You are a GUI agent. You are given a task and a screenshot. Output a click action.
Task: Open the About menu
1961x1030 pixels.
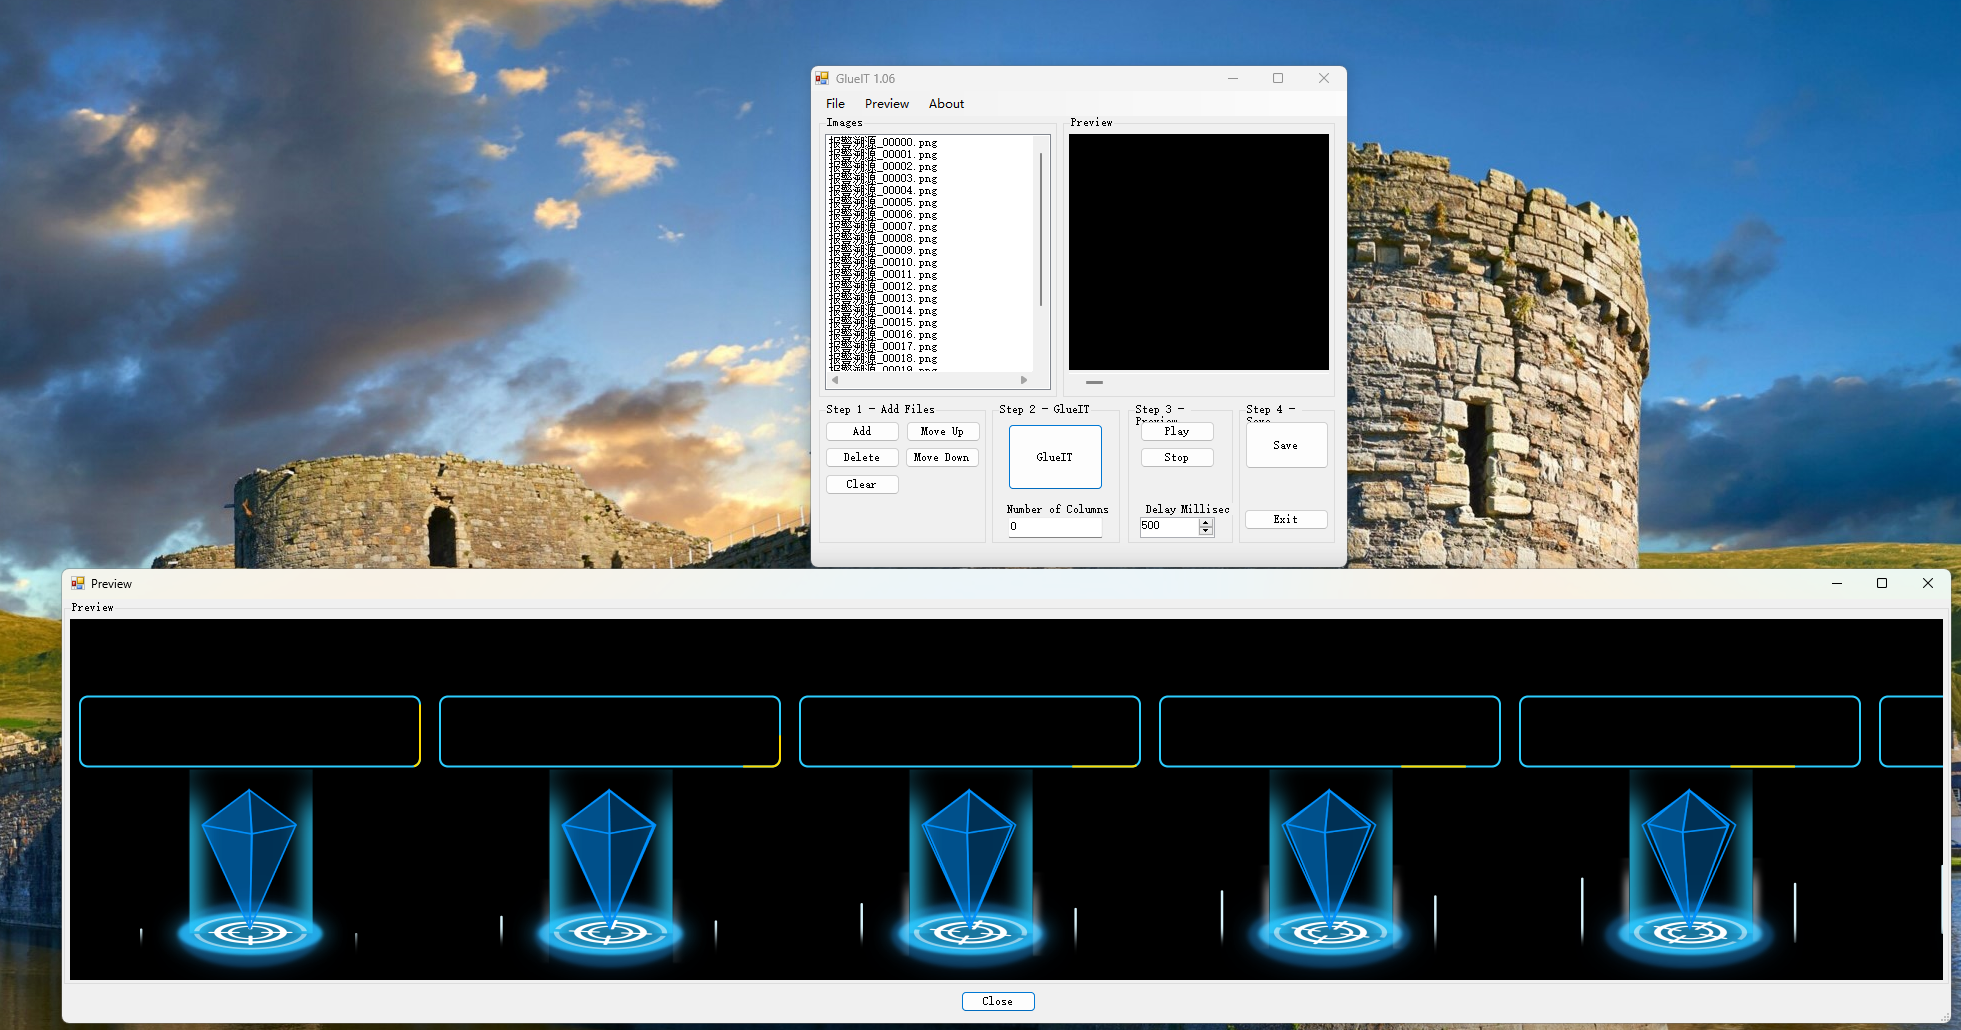[x=946, y=103]
